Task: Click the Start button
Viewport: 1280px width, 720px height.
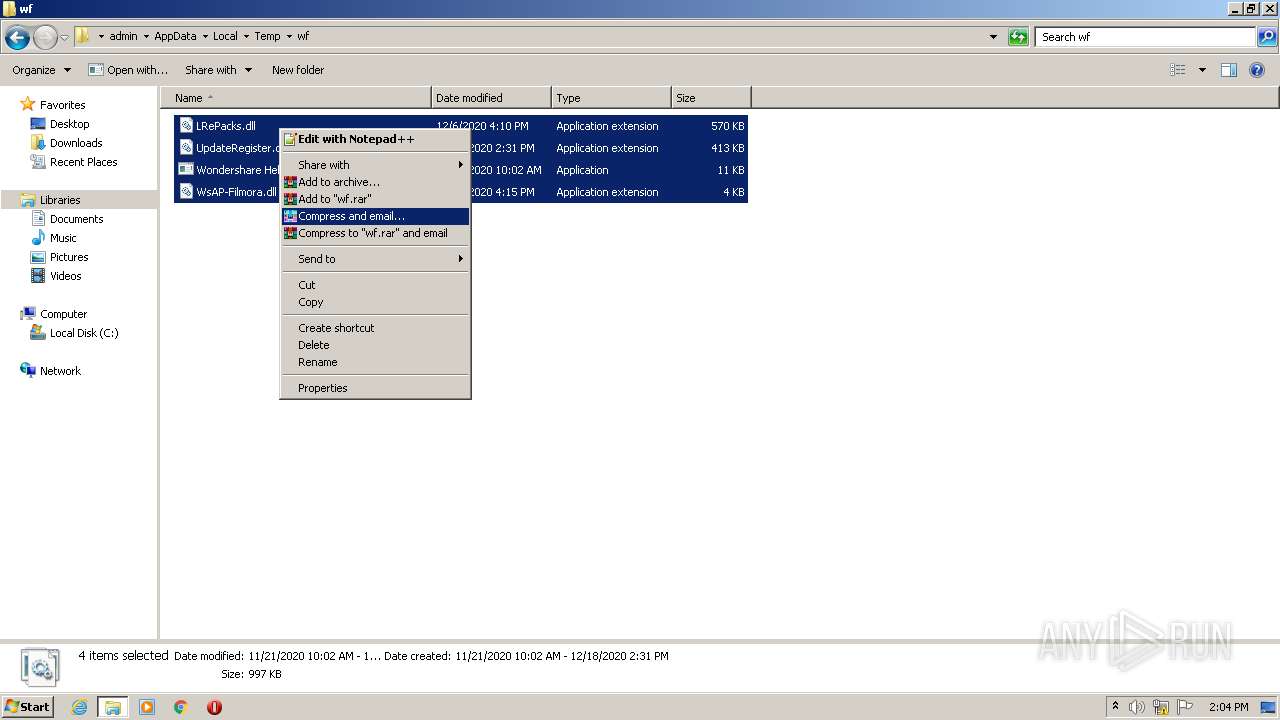Action: (28, 706)
